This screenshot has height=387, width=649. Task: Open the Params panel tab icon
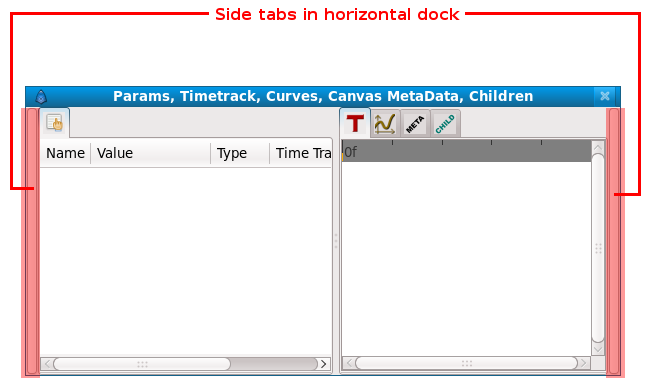(x=55, y=123)
